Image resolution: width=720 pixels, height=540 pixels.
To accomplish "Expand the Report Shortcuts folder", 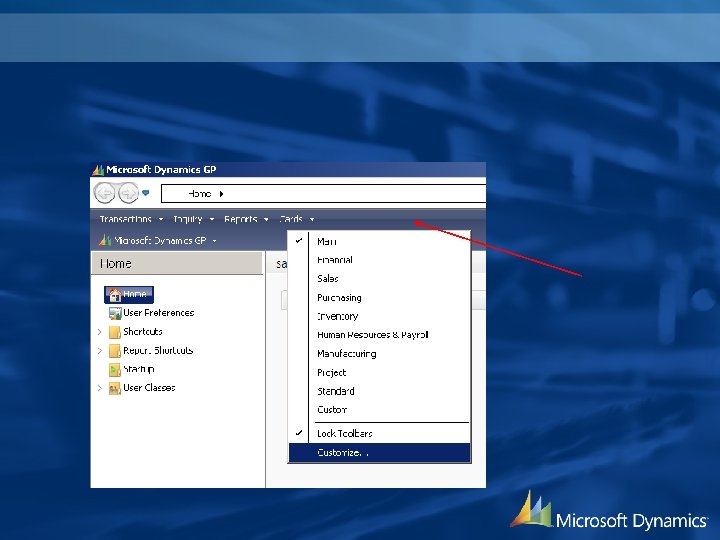I will click(100, 350).
